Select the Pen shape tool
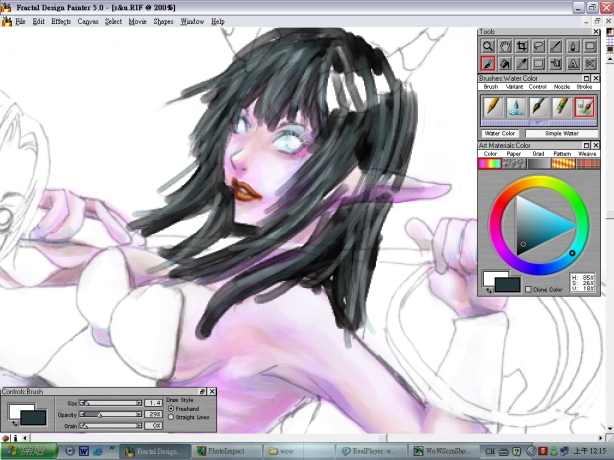The image size is (614, 460). point(573,46)
